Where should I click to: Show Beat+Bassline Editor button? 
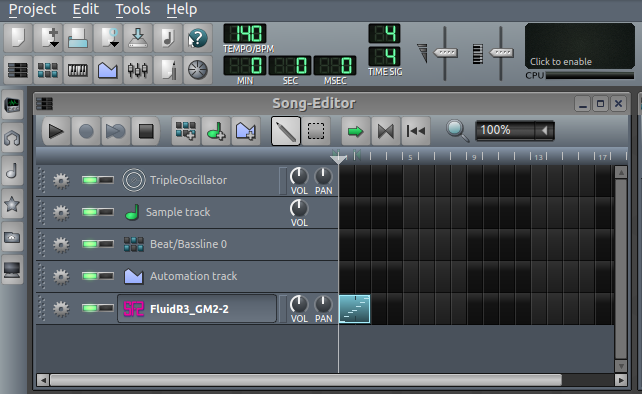48,70
